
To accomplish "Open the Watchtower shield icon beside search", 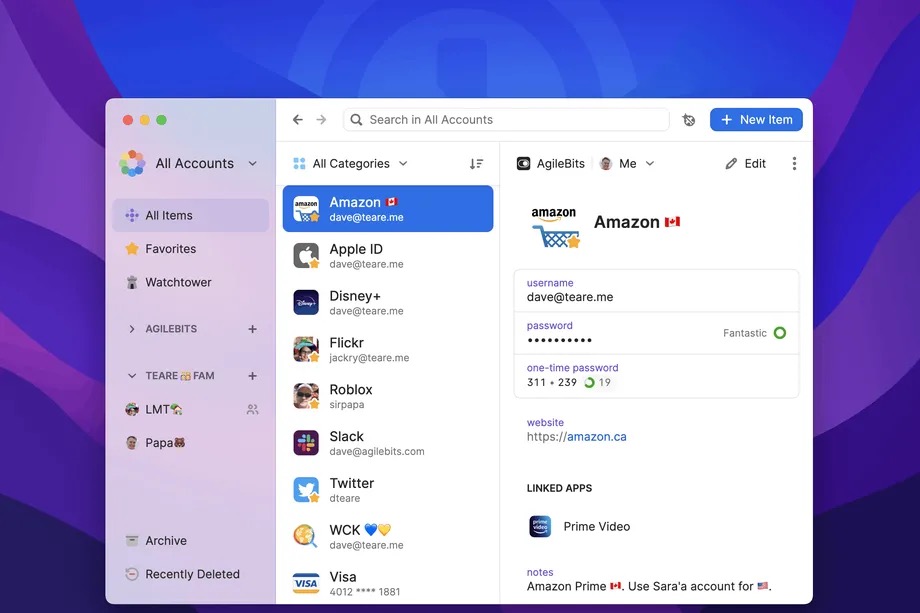I will [x=689, y=120].
